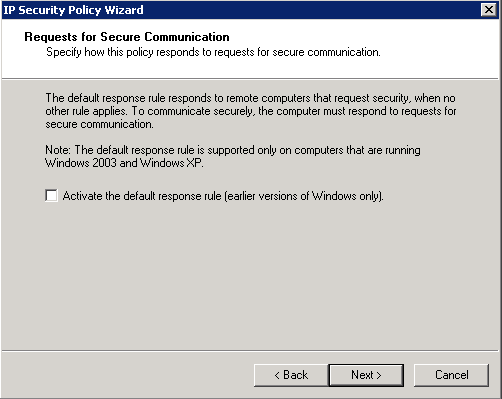Click 'supported only on computers that are running' text
This screenshot has width=502, height=399.
tap(314, 150)
